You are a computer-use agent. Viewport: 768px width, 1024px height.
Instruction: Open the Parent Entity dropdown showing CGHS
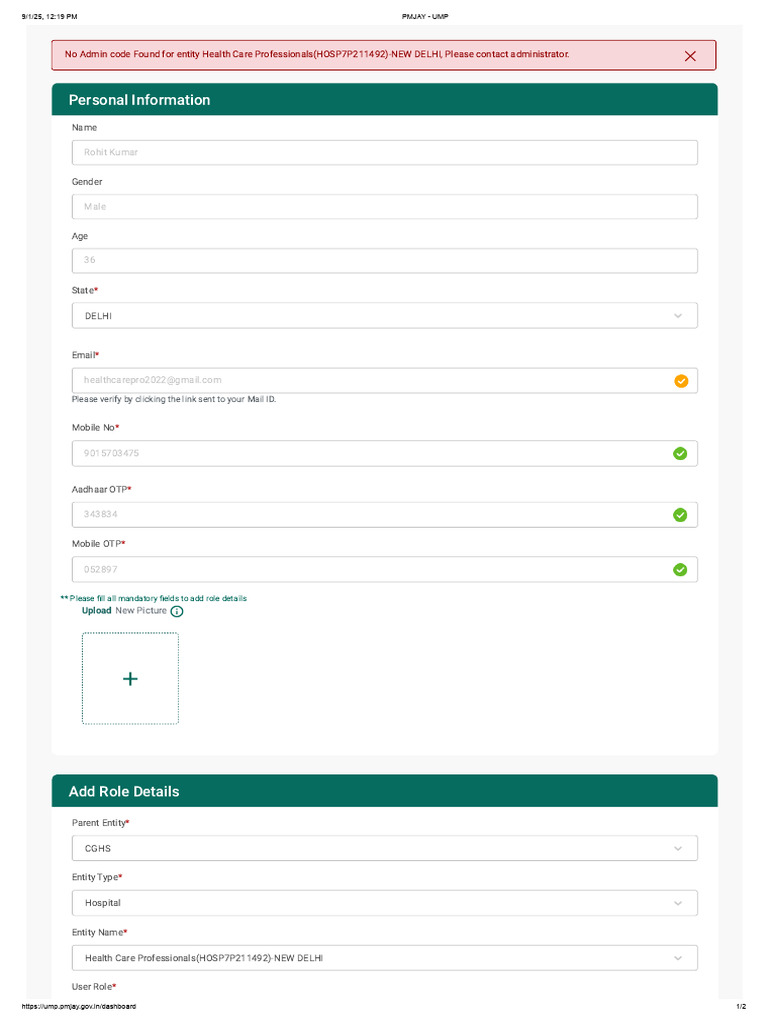385,848
